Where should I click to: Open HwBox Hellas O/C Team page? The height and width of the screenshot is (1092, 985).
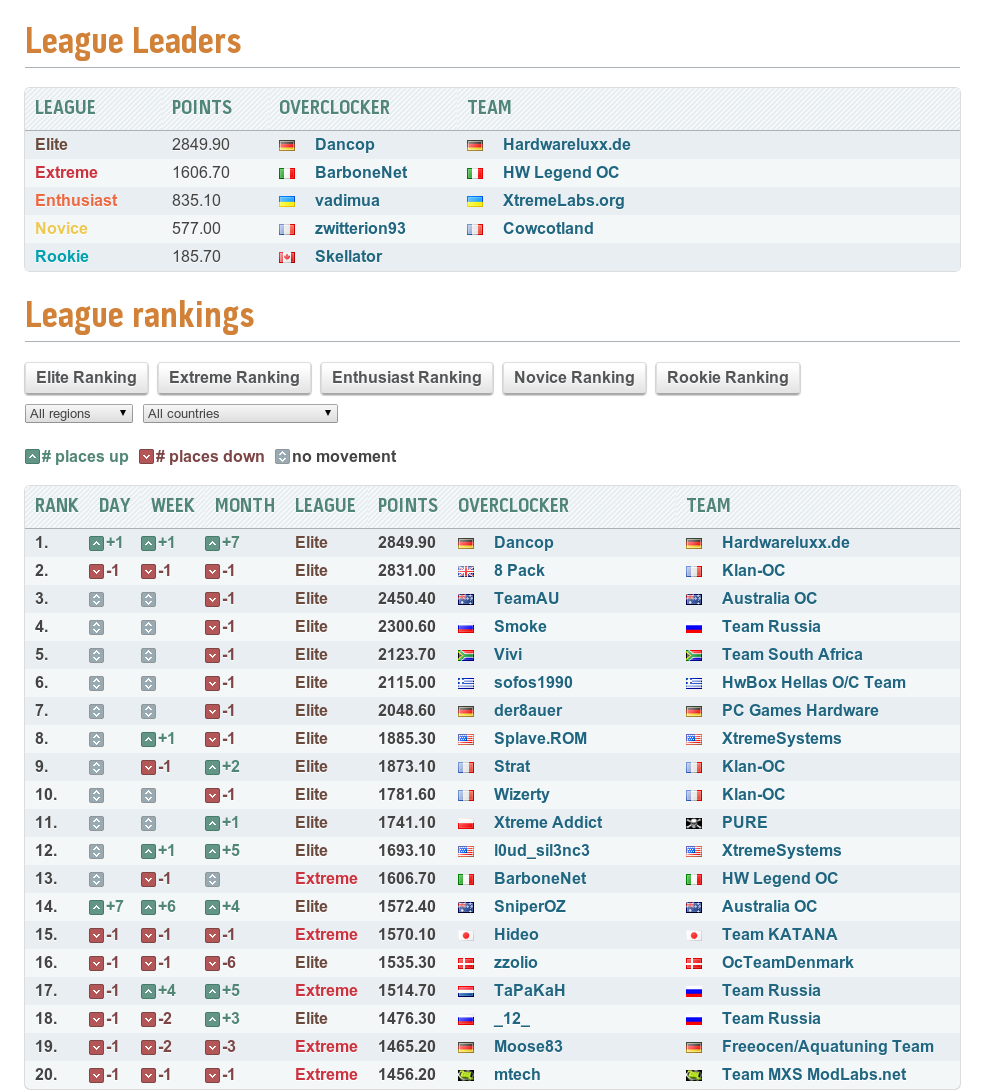(814, 682)
